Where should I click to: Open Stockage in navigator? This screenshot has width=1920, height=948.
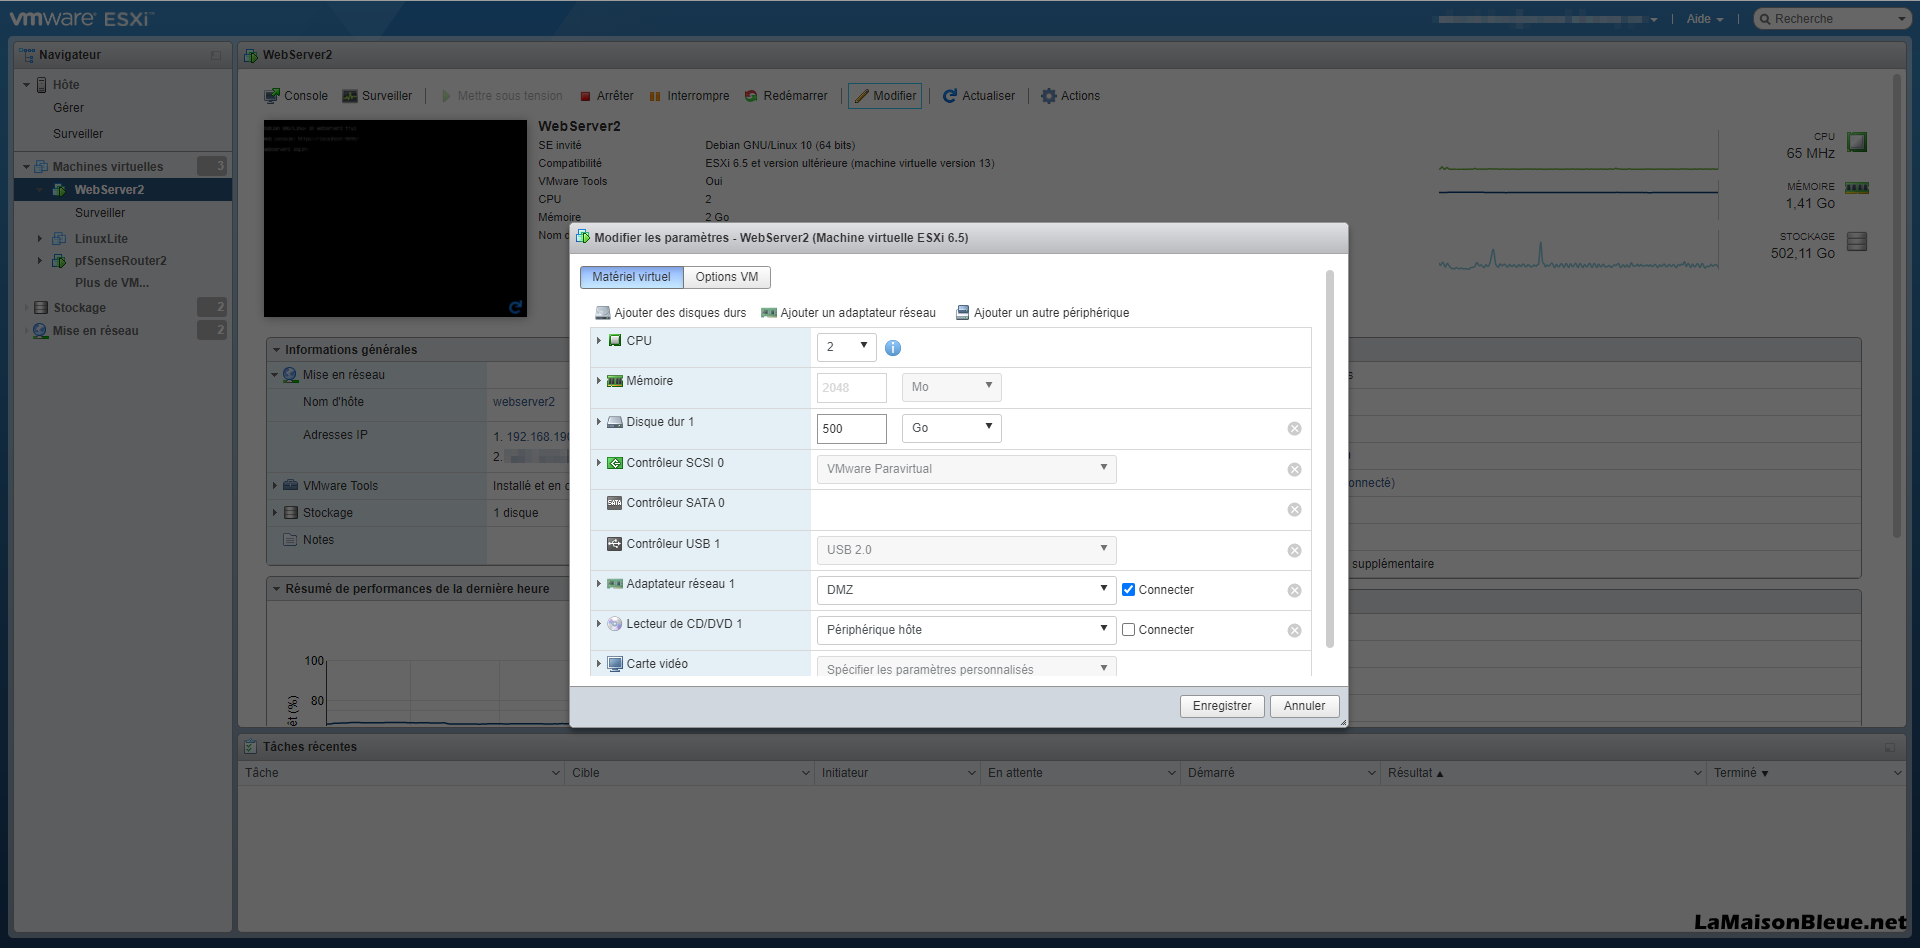point(79,308)
